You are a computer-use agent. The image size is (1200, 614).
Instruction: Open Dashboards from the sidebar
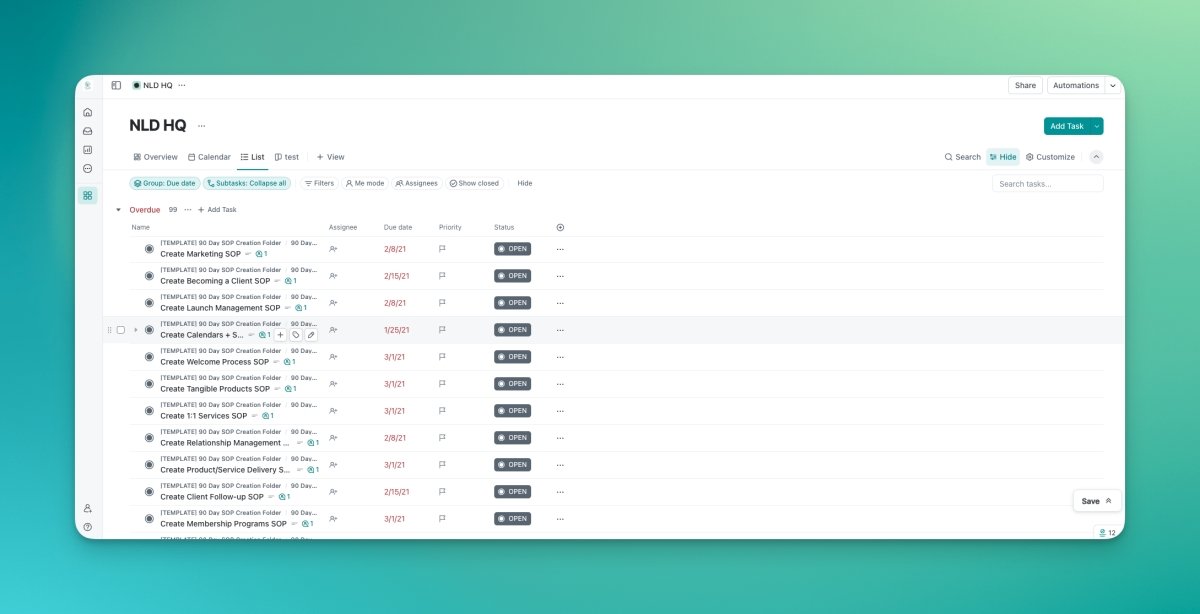pos(87,149)
